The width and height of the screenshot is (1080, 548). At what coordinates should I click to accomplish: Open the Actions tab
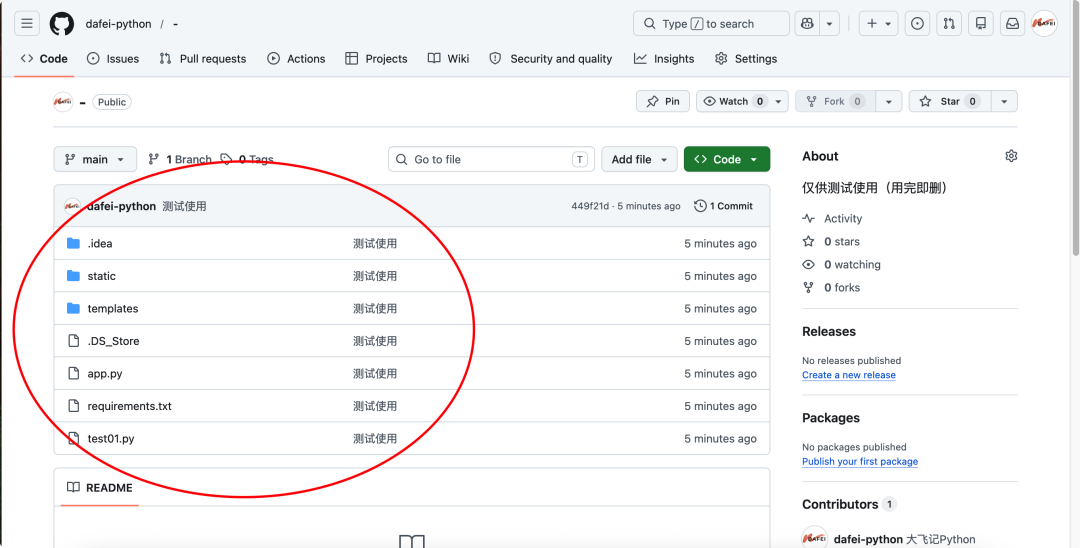click(296, 59)
